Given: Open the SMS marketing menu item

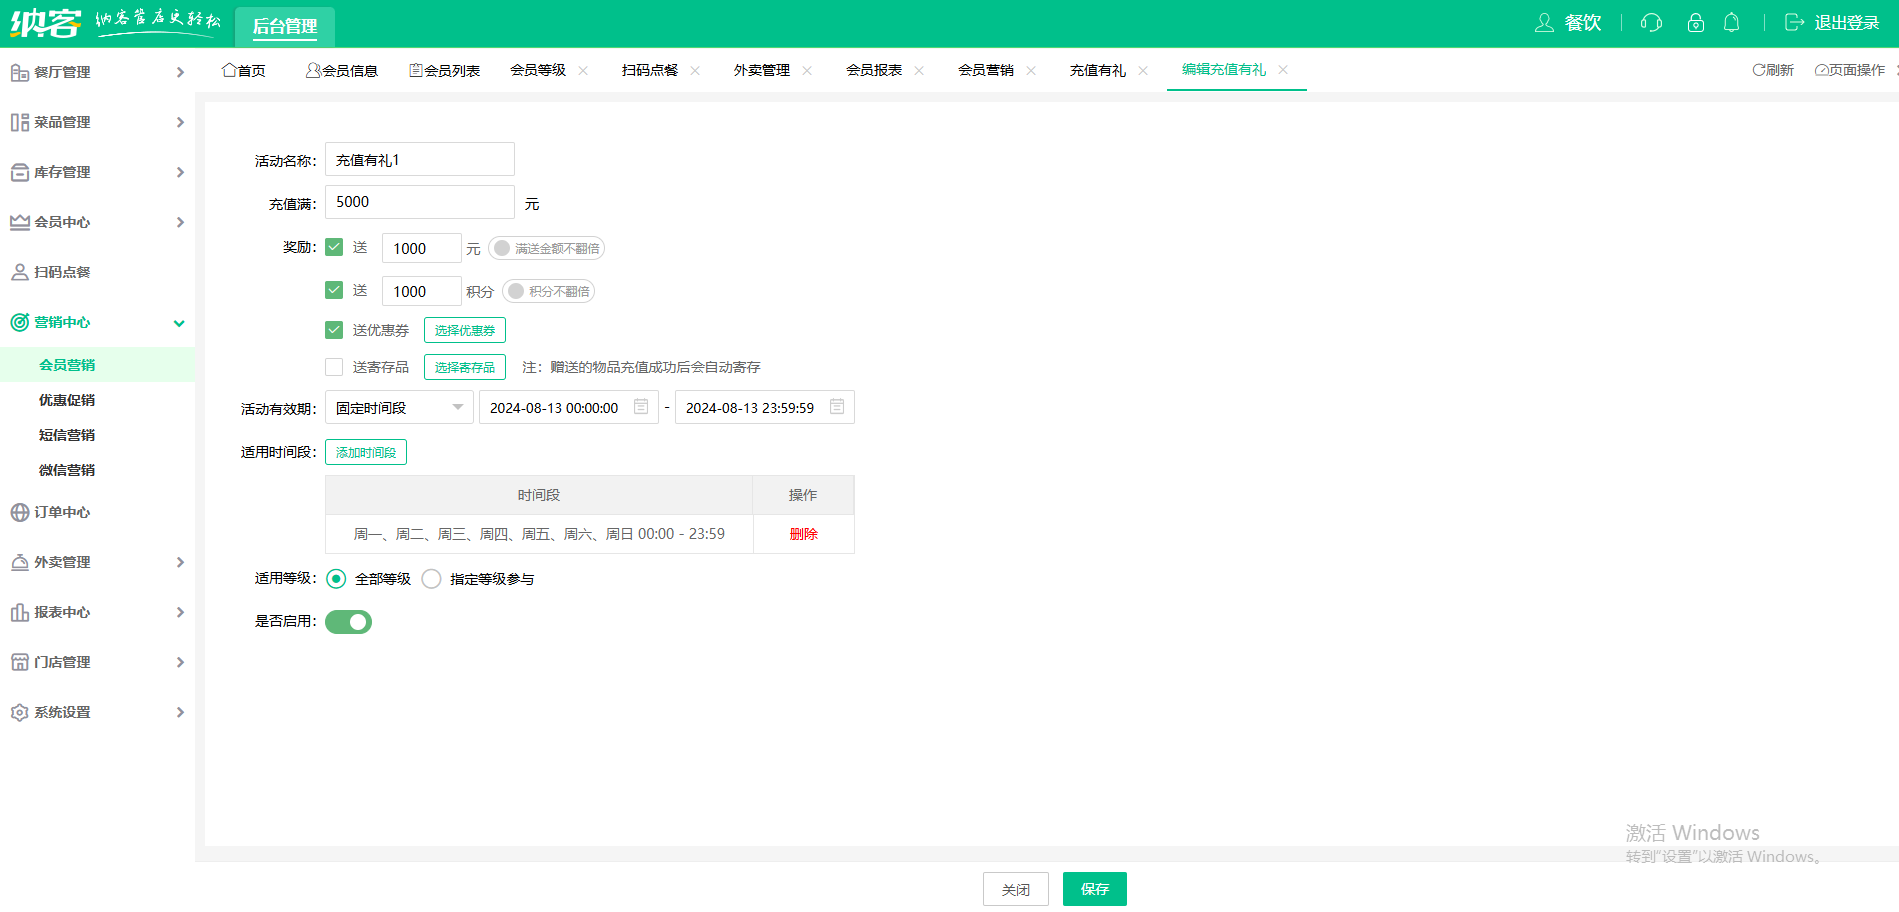Looking at the screenshot, I should pyautogui.click(x=67, y=435).
